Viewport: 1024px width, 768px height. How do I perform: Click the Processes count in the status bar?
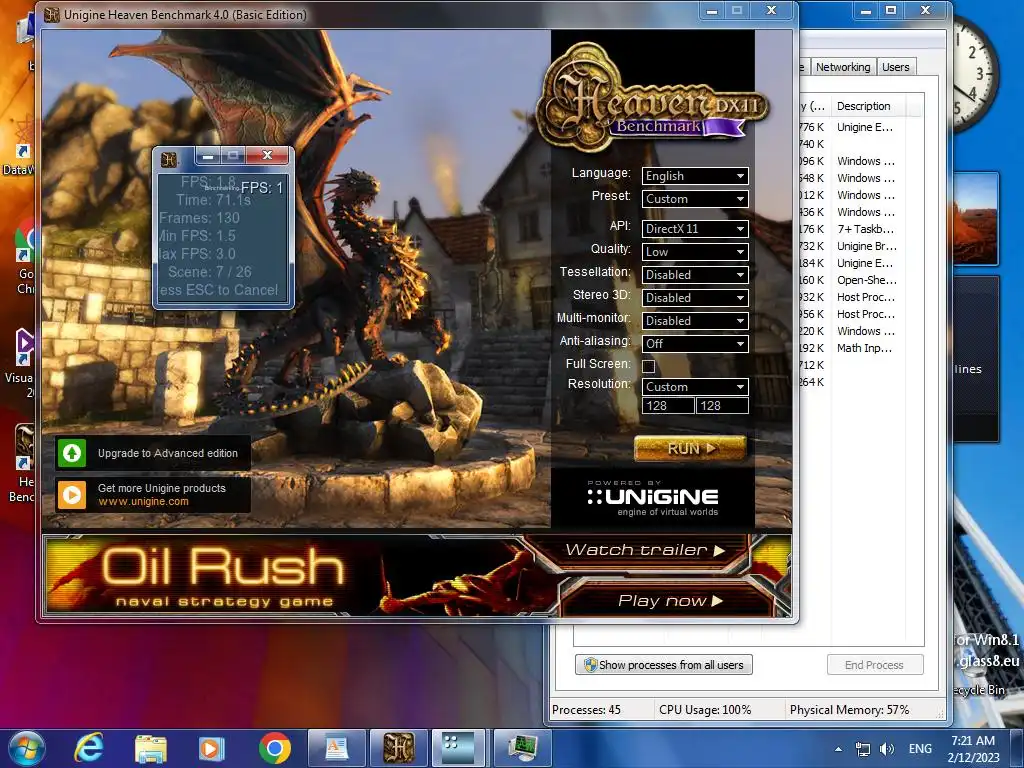coord(586,709)
